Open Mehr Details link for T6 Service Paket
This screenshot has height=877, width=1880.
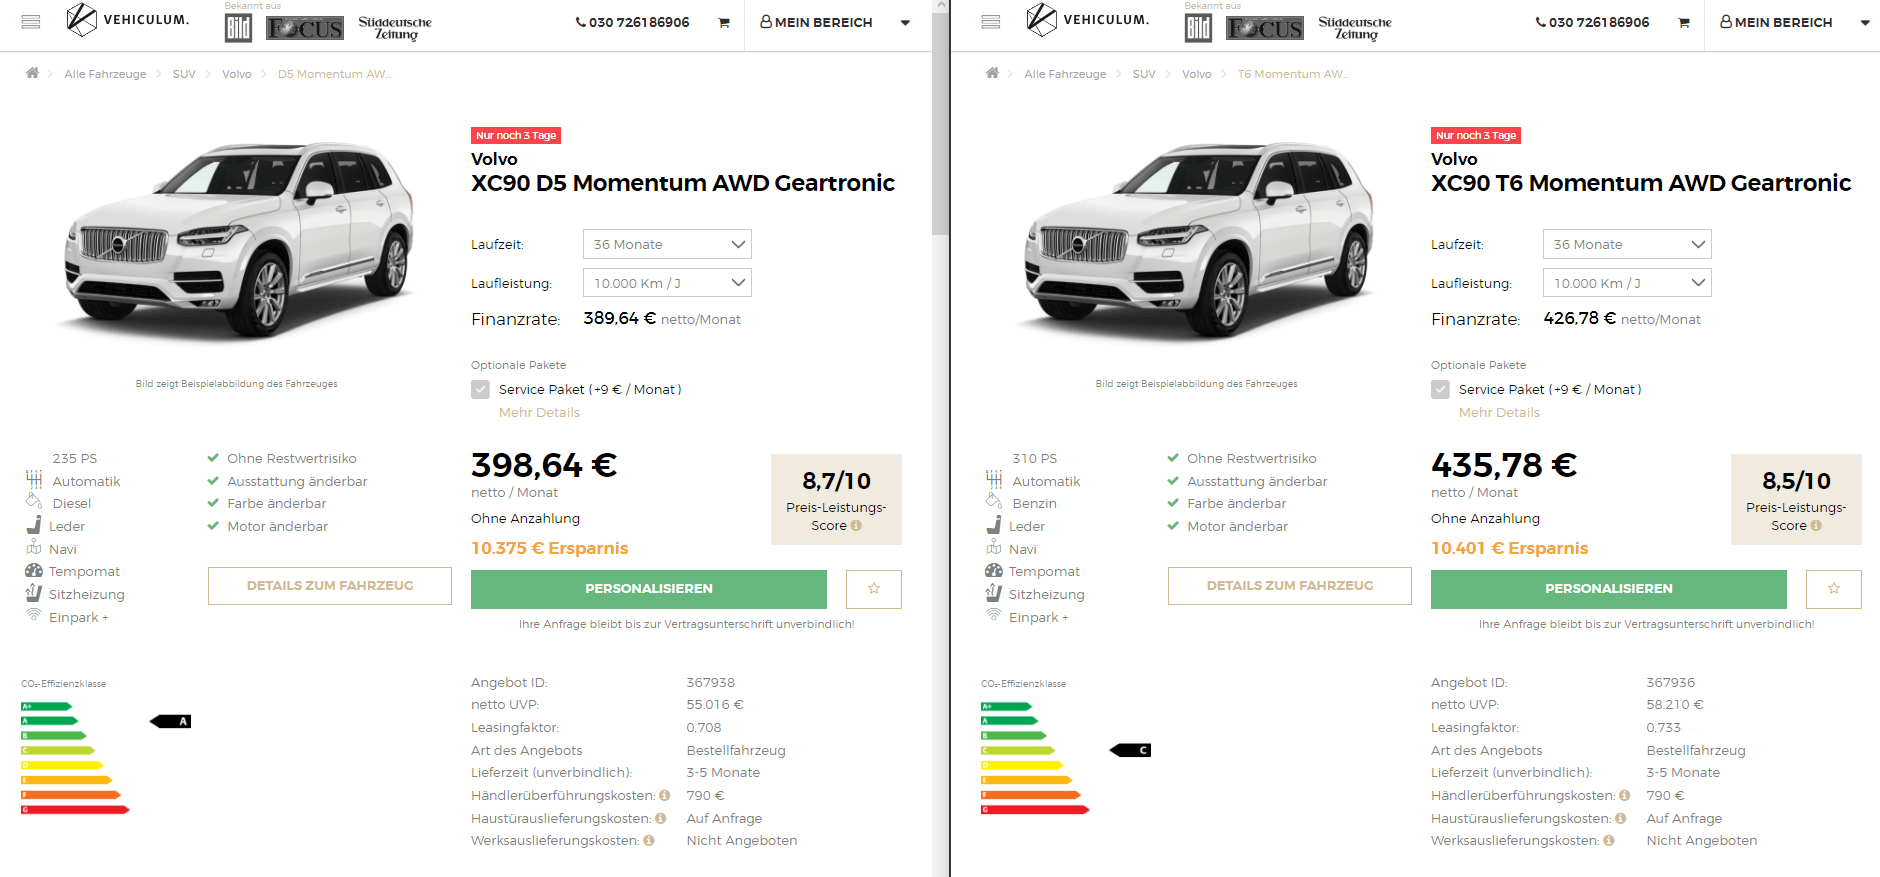(1499, 413)
